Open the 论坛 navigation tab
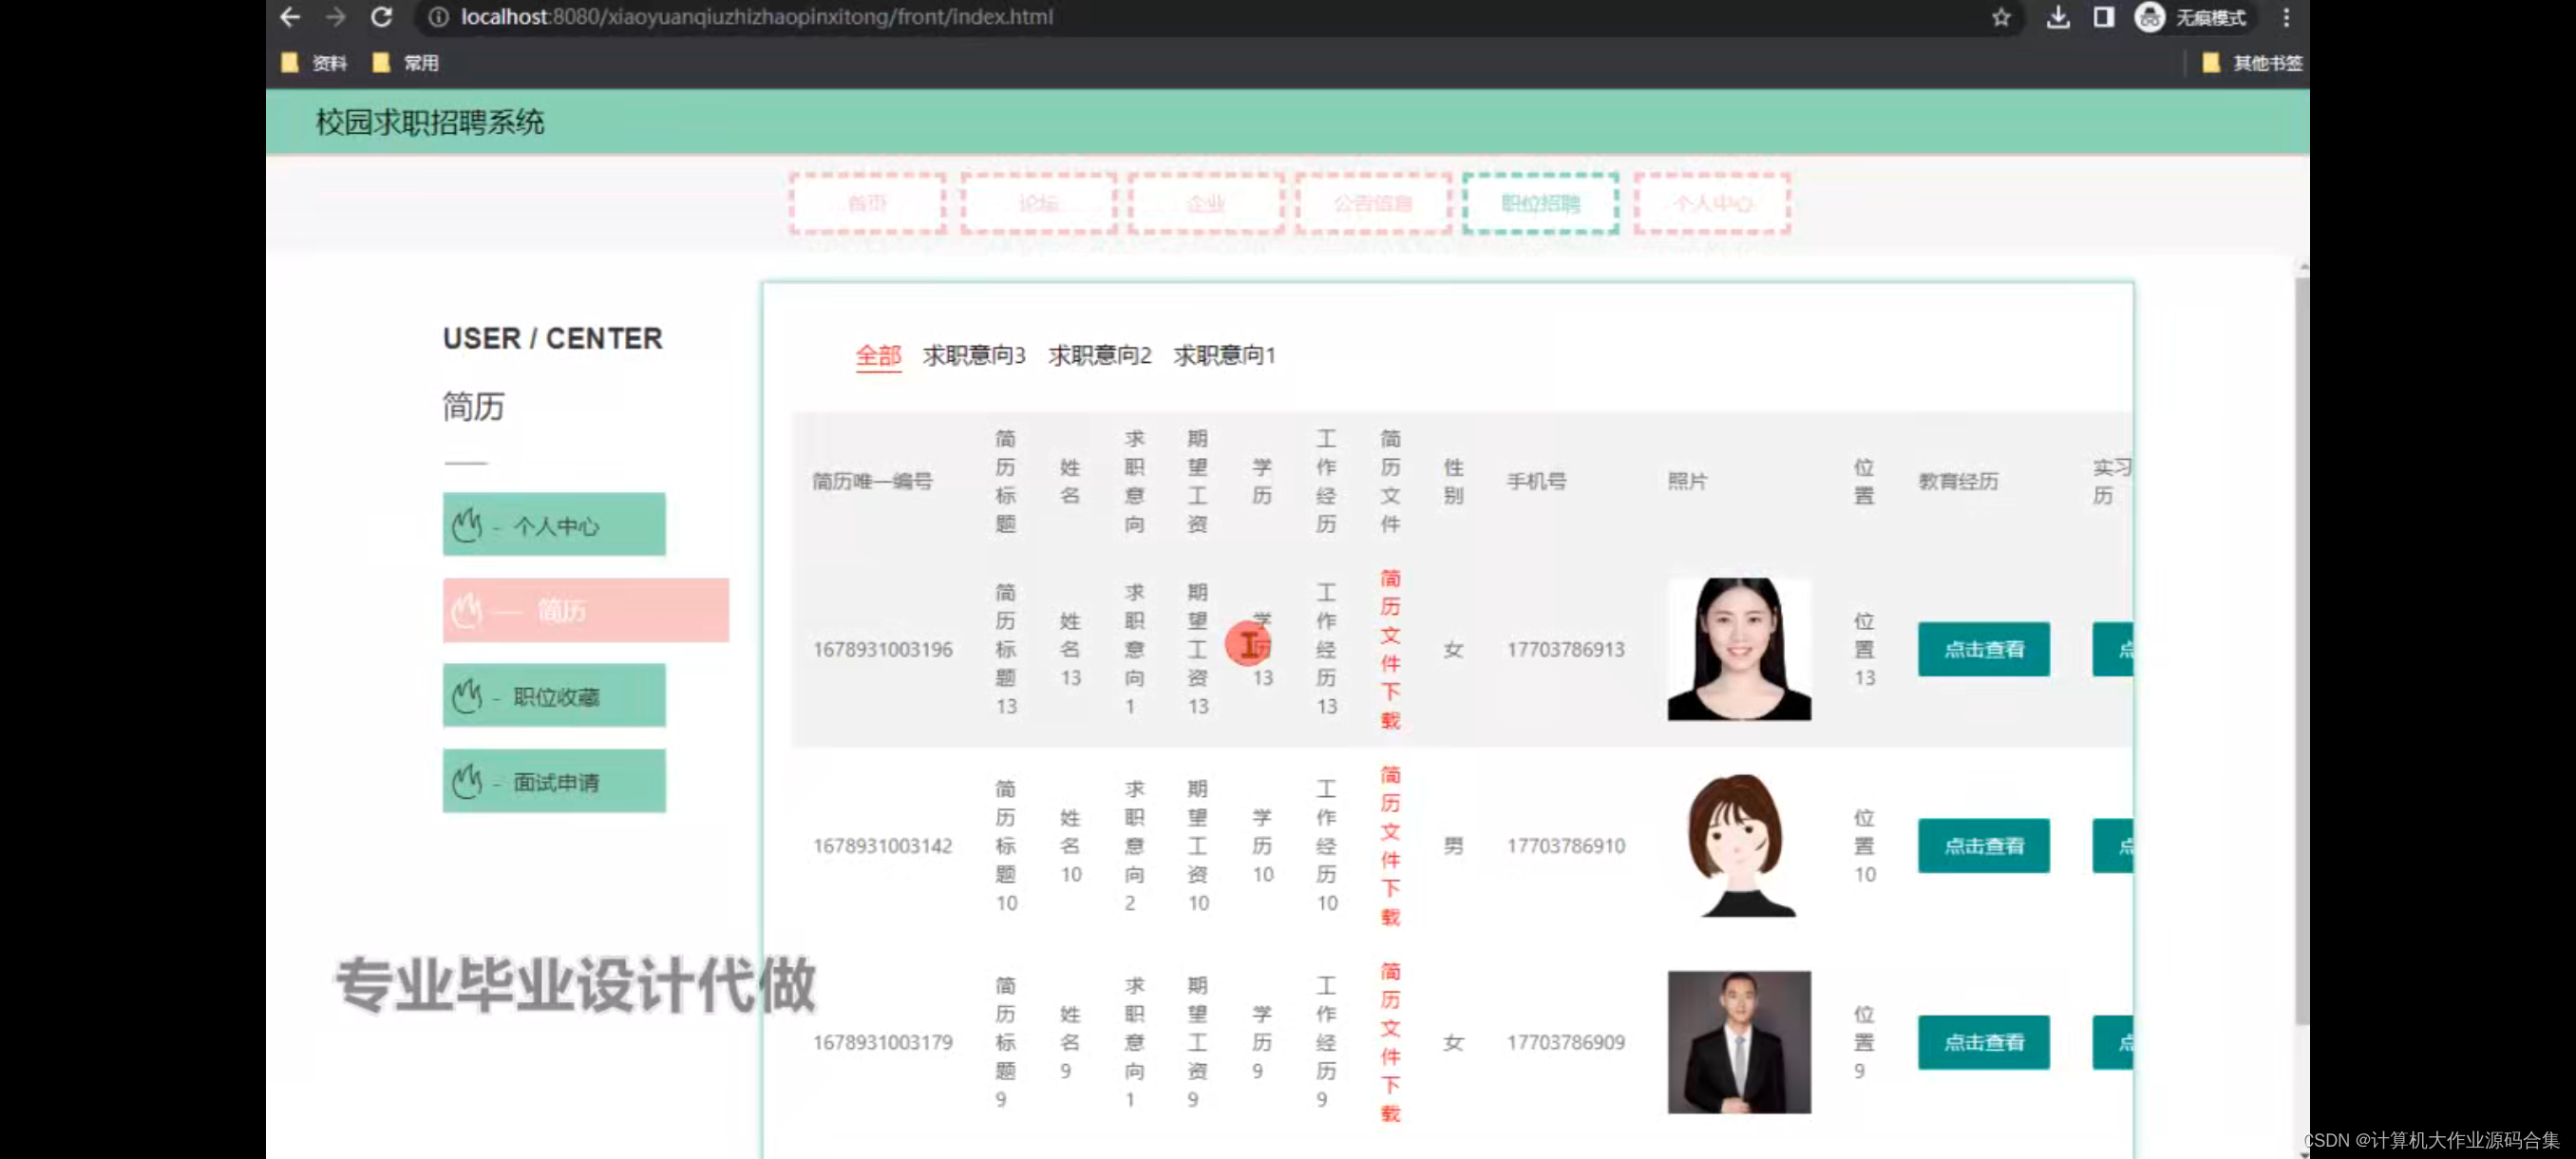The image size is (2576, 1159). click(1038, 203)
